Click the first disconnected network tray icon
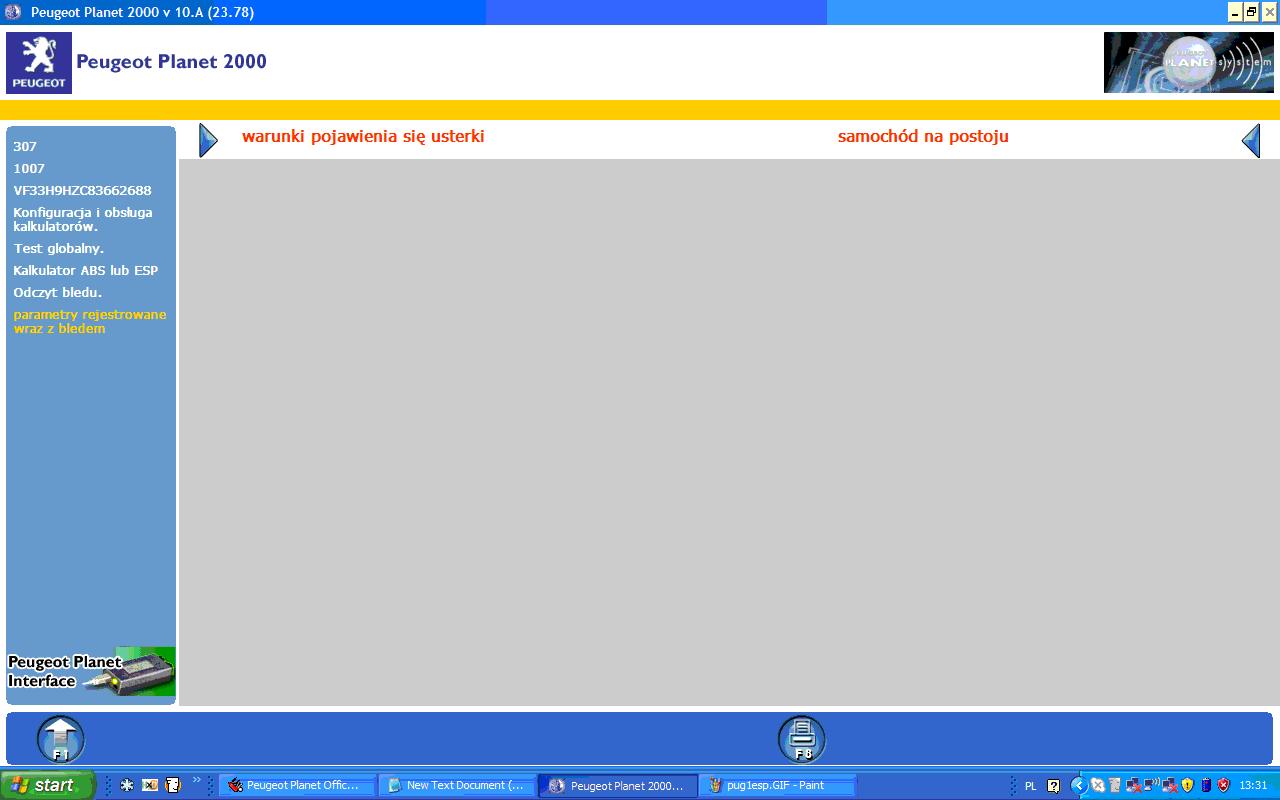This screenshot has height=800, width=1280. tap(1133, 785)
